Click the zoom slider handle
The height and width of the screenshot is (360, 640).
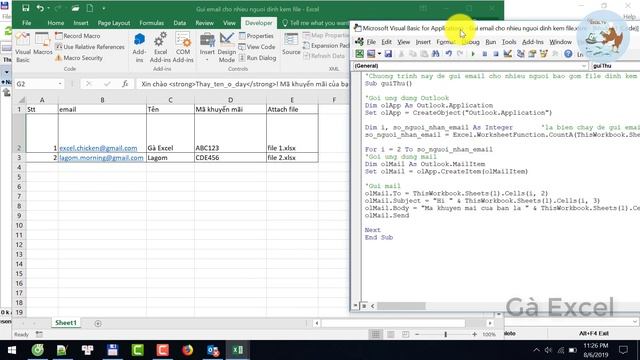(x=446, y=334)
